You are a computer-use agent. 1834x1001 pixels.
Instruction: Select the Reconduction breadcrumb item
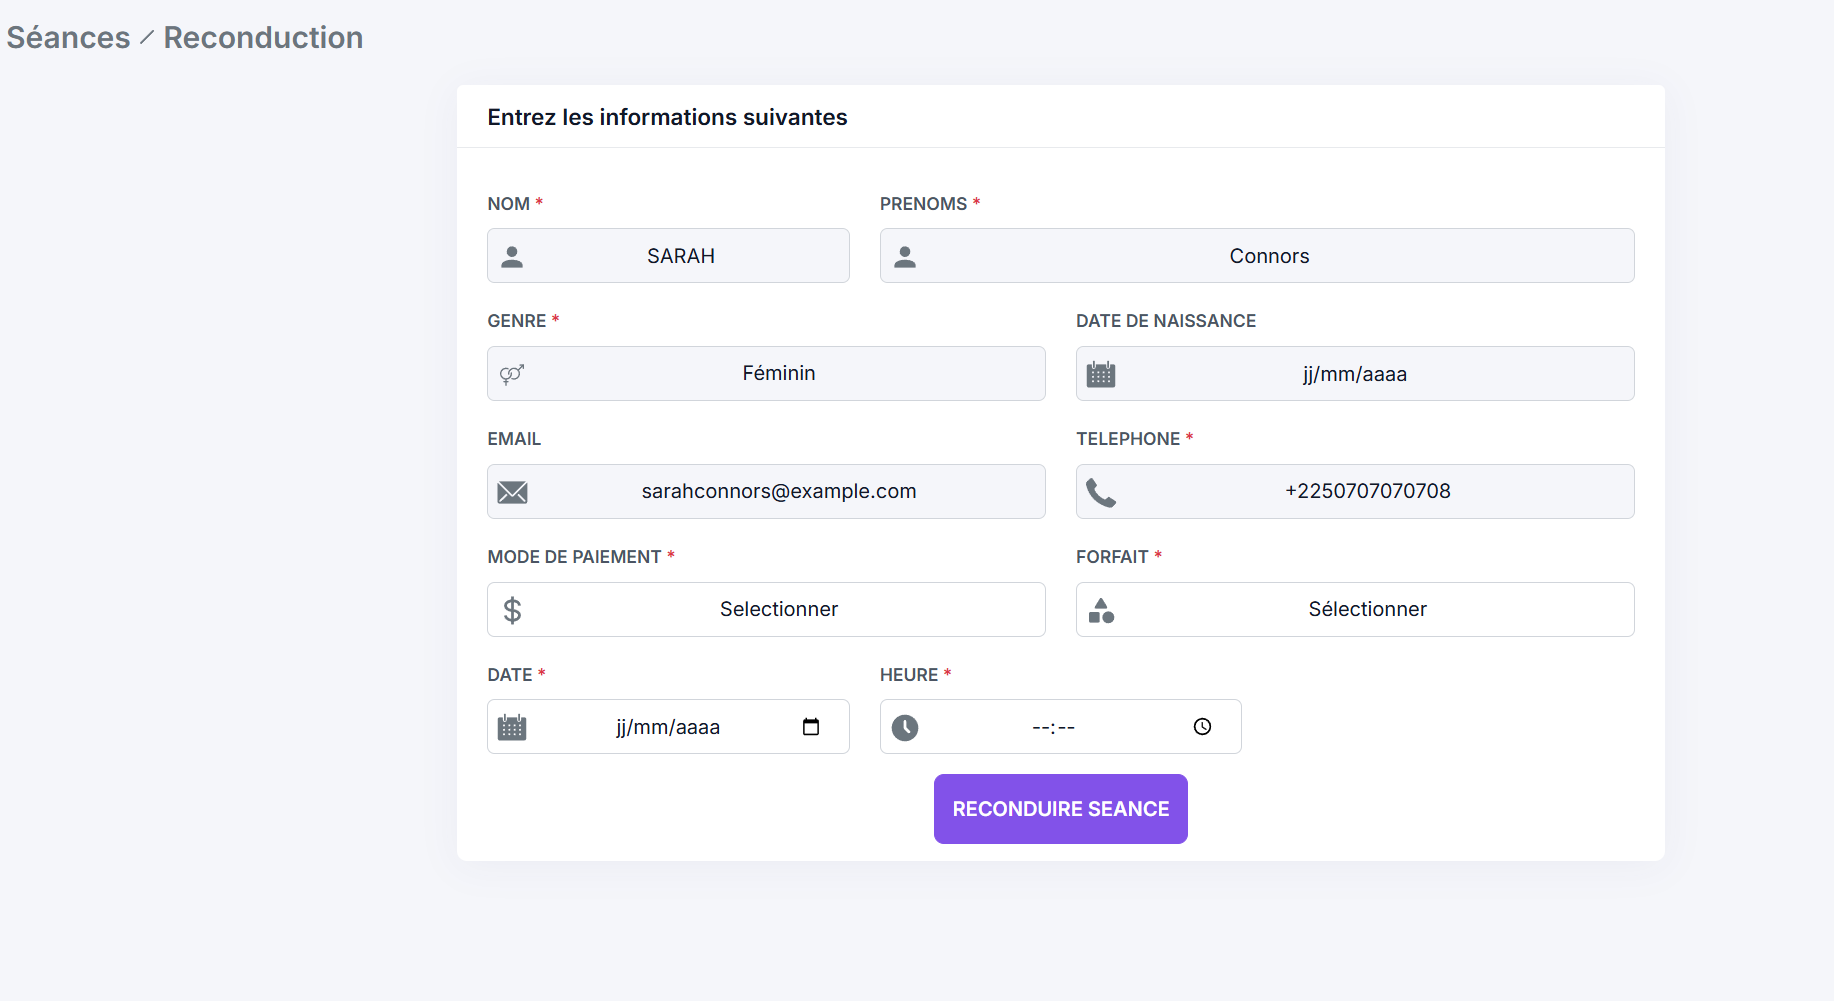(263, 37)
